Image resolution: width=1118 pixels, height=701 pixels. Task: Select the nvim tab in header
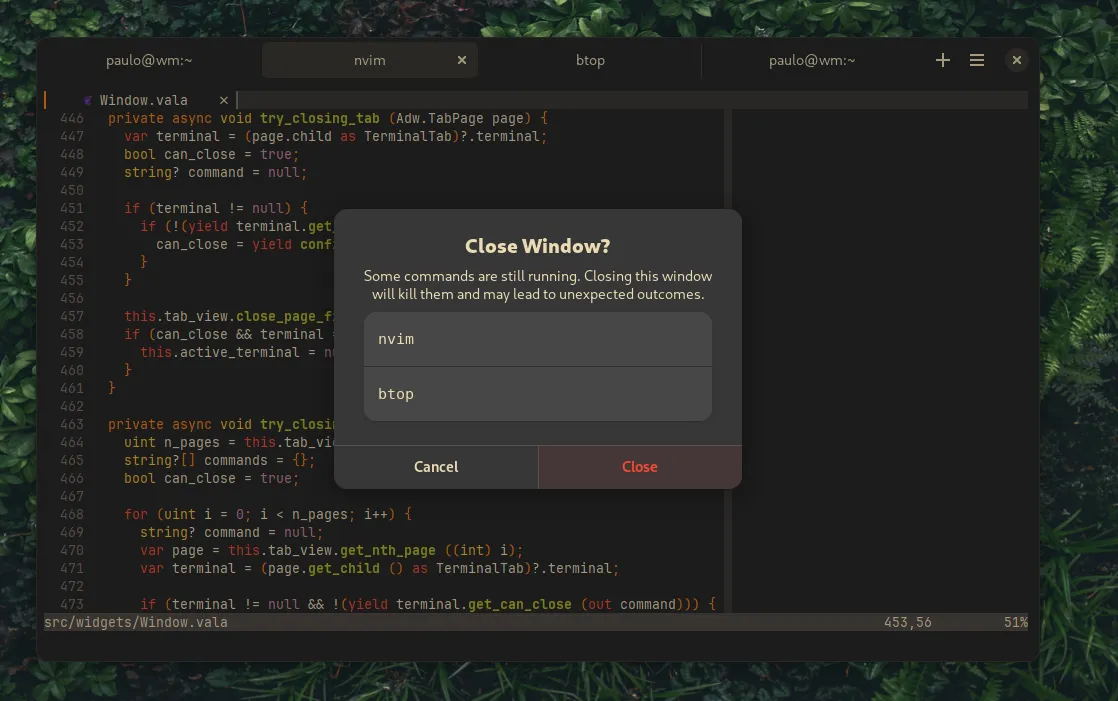369,61
